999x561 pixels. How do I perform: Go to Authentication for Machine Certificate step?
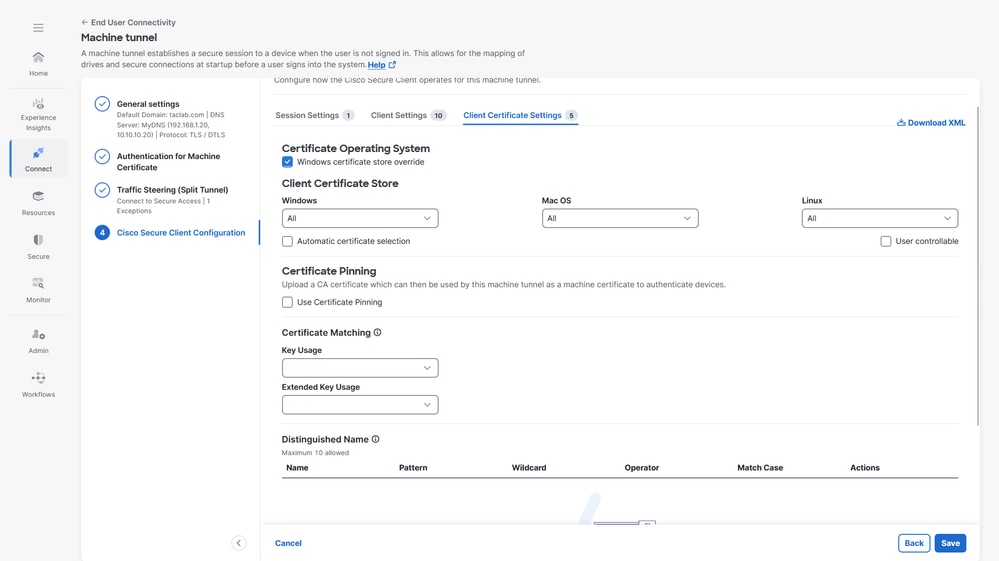[x=168, y=162]
